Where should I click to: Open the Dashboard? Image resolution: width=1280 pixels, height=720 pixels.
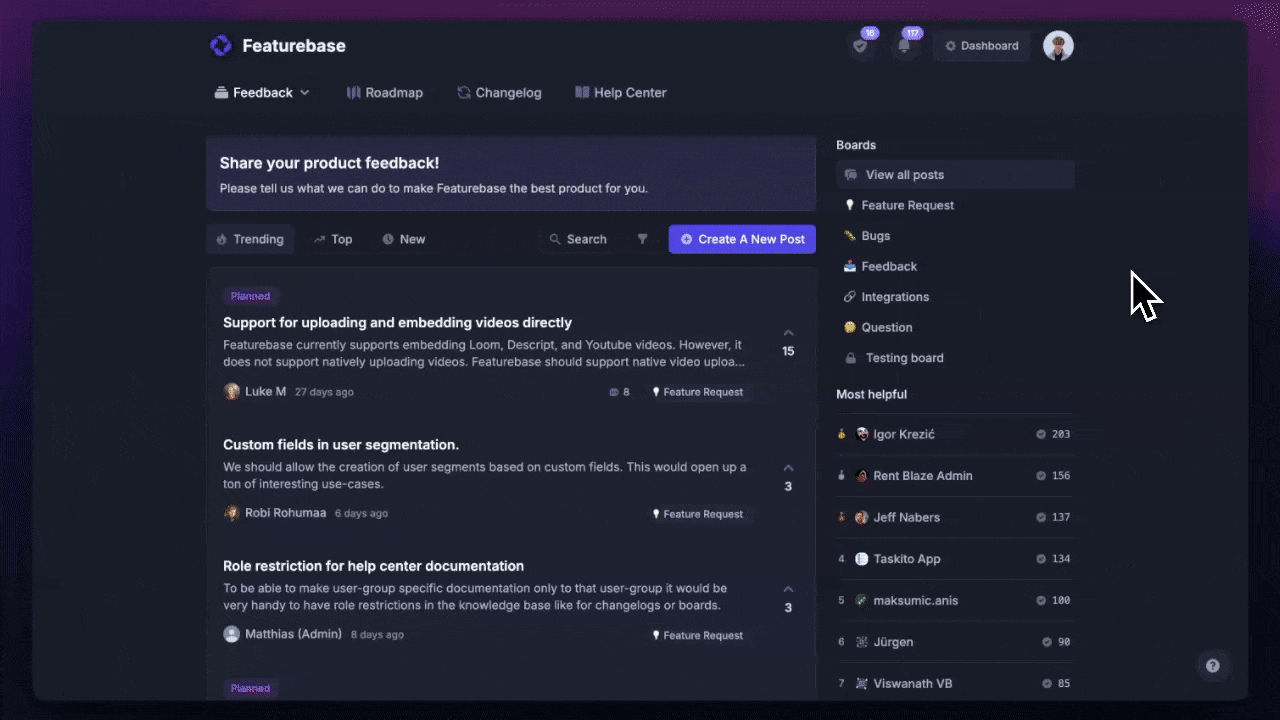[981, 45]
